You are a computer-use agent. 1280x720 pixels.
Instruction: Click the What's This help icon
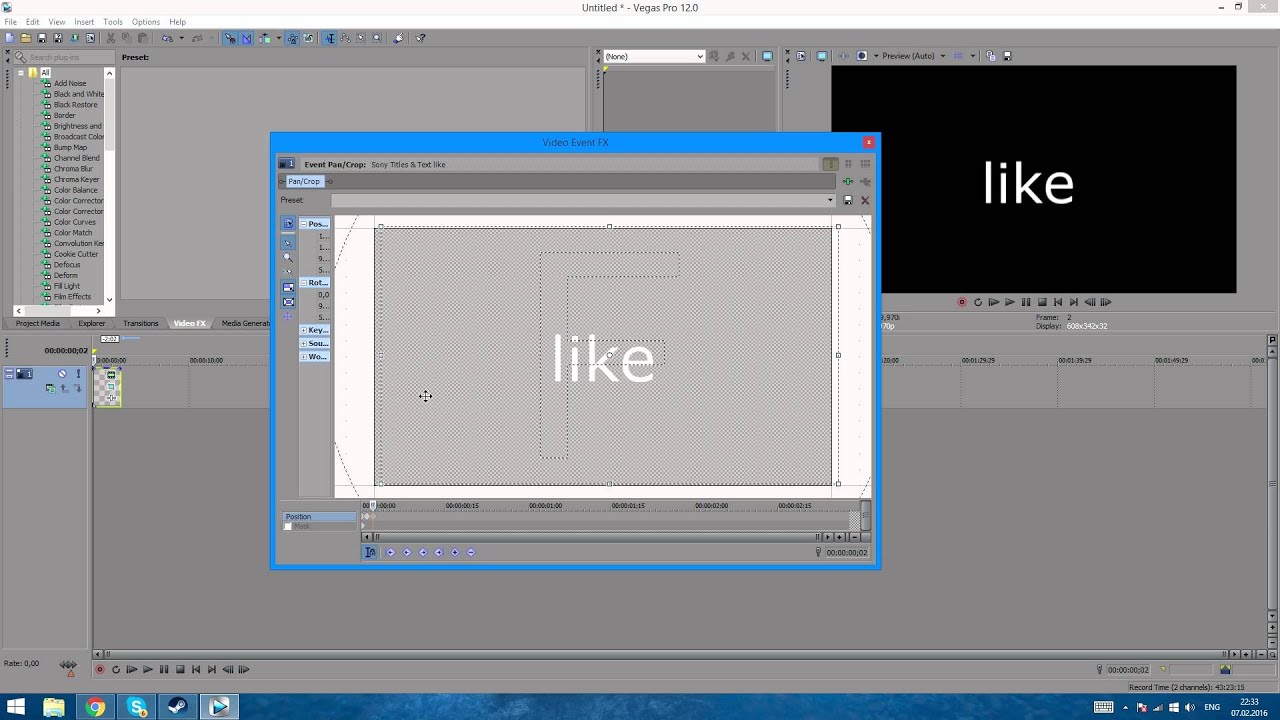point(420,38)
